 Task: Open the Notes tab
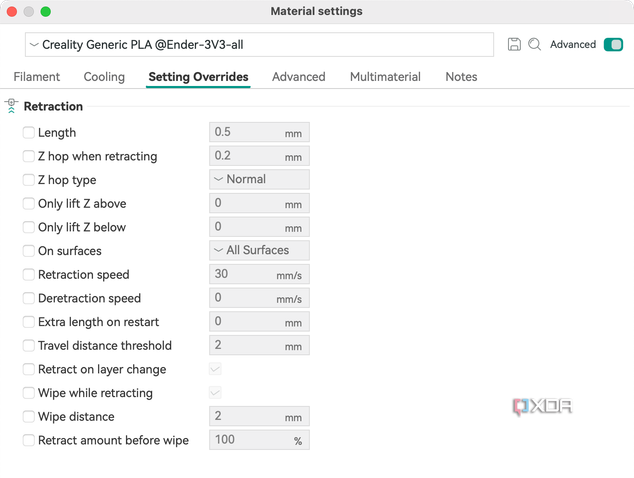pyautogui.click(x=461, y=76)
